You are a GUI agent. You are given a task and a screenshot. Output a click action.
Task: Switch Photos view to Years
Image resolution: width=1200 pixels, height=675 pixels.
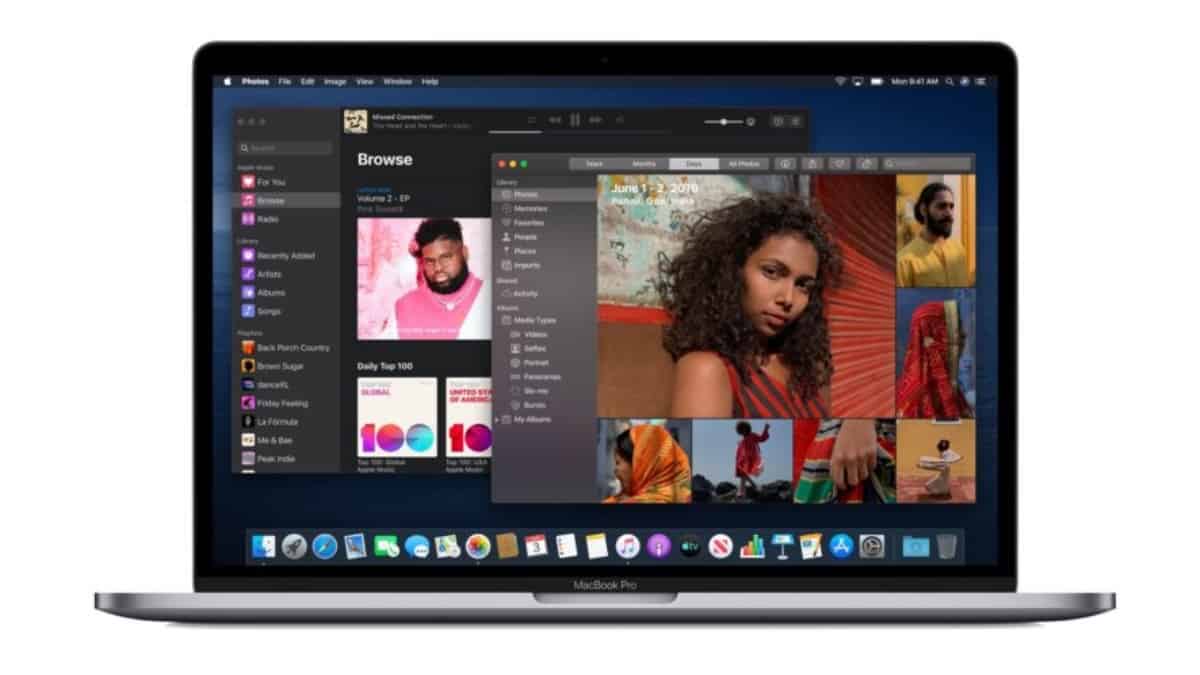pos(594,163)
